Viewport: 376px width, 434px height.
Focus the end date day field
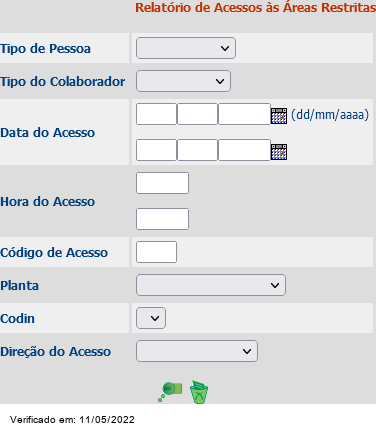(156, 150)
